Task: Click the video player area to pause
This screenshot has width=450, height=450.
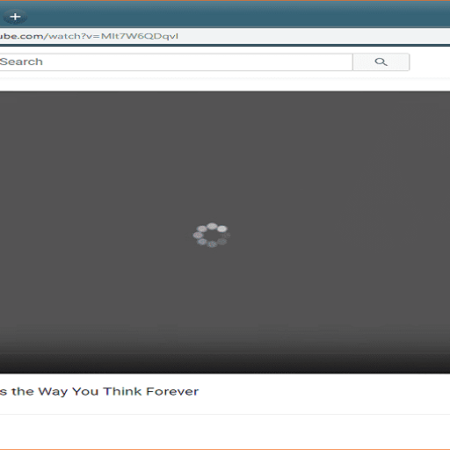Action: (x=225, y=232)
